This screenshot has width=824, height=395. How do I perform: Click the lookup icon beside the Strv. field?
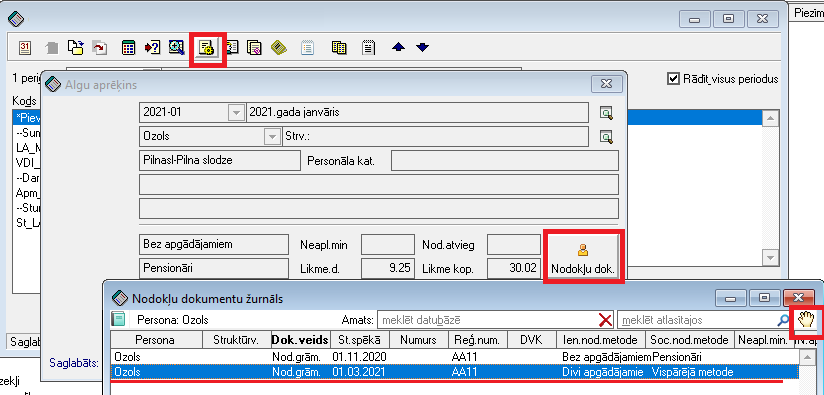pos(606,137)
